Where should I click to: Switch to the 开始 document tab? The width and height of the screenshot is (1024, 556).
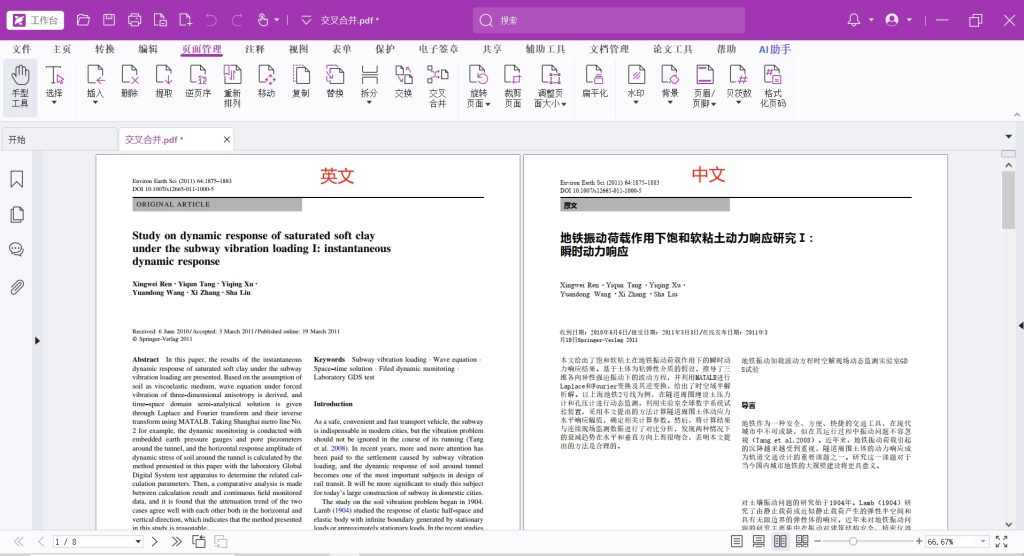17,139
